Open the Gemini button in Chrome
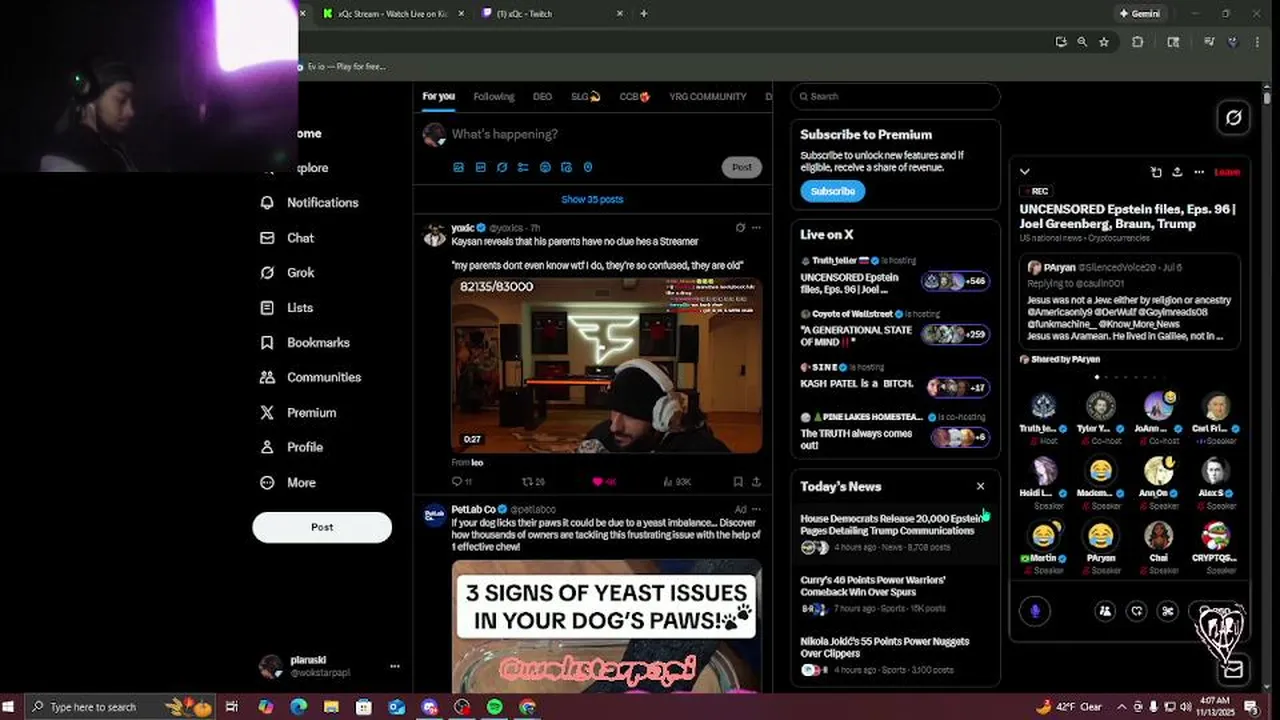Viewport: 1280px width, 720px height. click(x=1139, y=14)
